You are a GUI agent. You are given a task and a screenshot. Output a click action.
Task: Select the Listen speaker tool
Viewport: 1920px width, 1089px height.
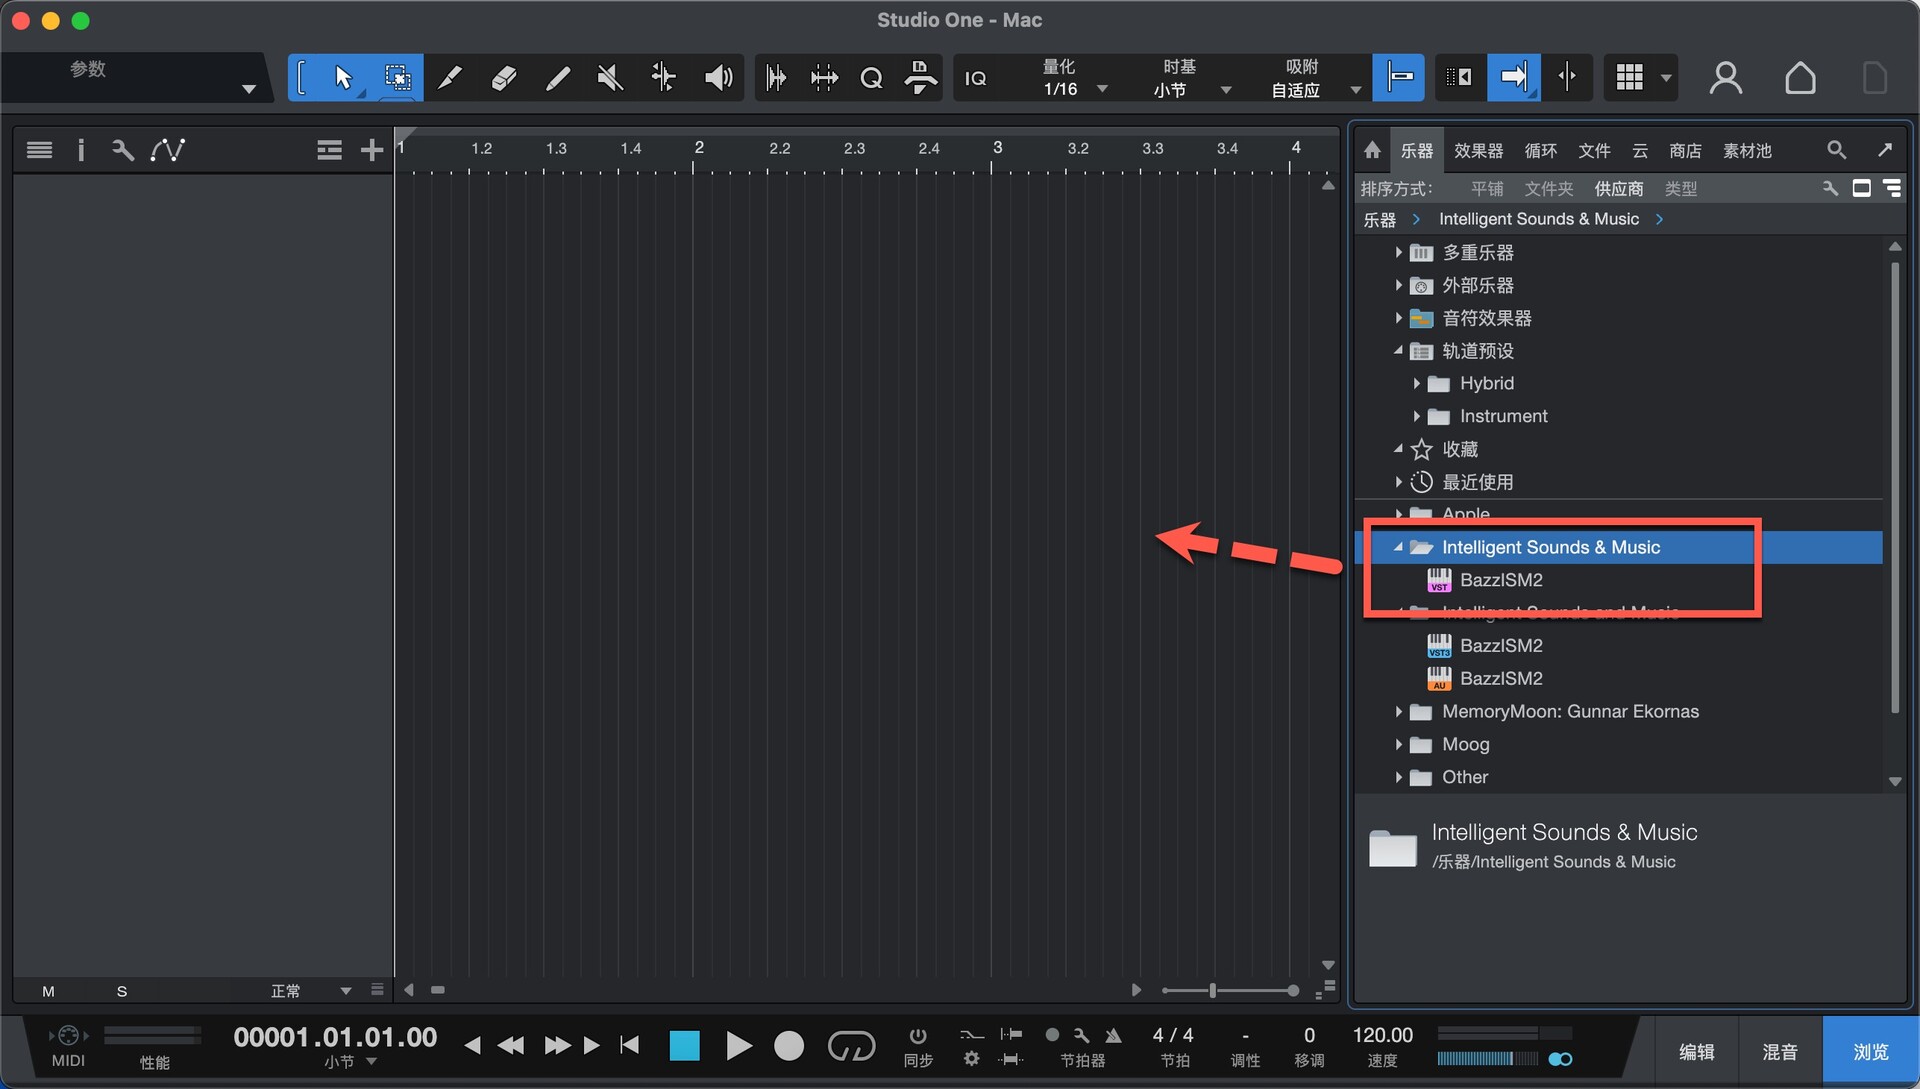click(718, 78)
